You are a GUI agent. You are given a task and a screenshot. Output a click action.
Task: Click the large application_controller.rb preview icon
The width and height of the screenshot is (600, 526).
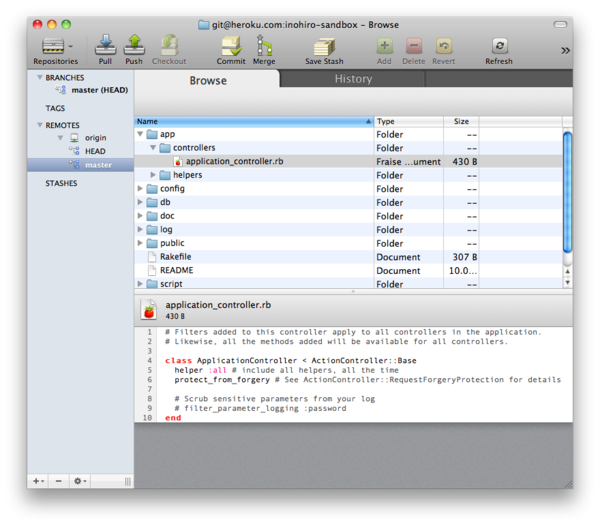pyautogui.click(x=149, y=309)
